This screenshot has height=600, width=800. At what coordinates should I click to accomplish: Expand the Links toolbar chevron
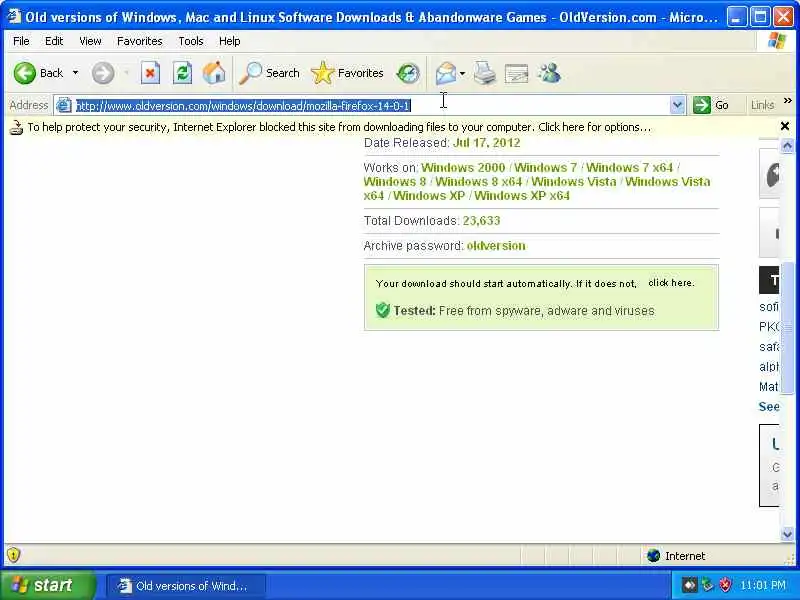pos(787,101)
